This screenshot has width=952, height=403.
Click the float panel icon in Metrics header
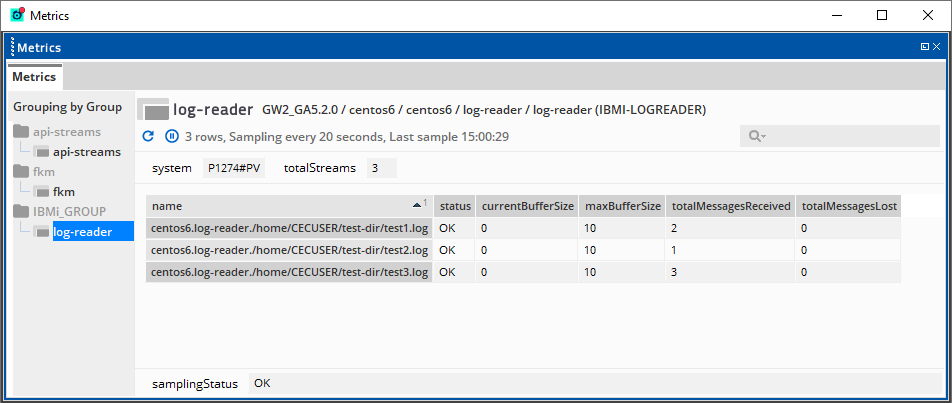point(925,47)
